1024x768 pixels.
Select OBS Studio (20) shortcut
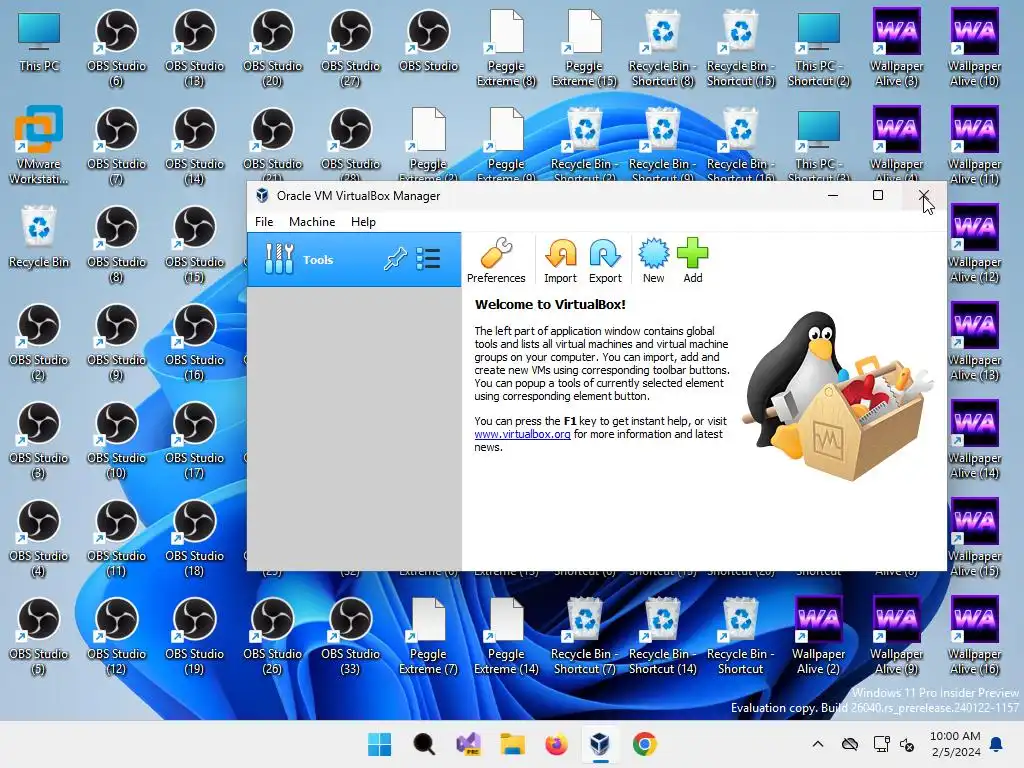click(272, 48)
